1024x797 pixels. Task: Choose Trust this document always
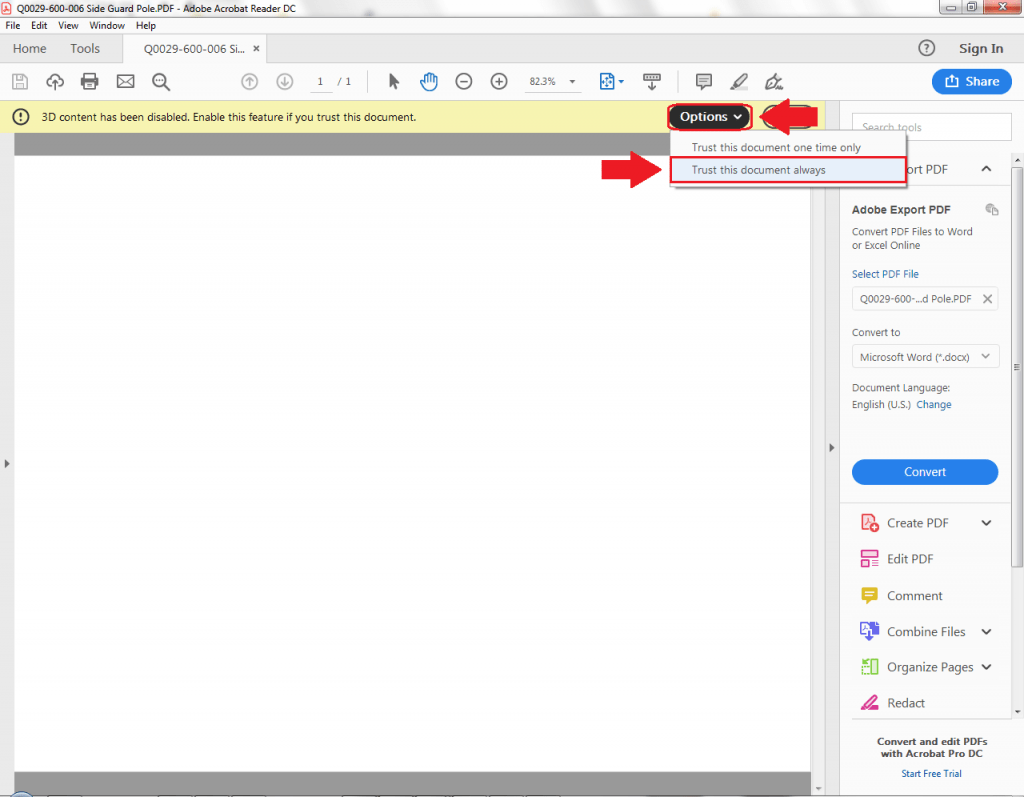pos(788,171)
